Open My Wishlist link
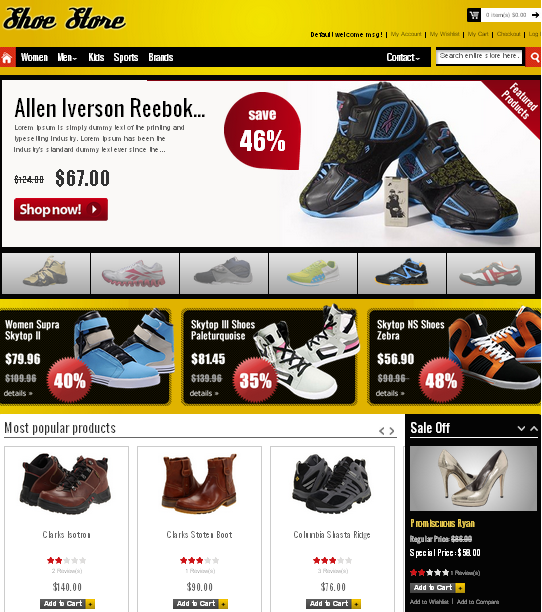The height and width of the screenshot is (612, 542). point(444,34)
